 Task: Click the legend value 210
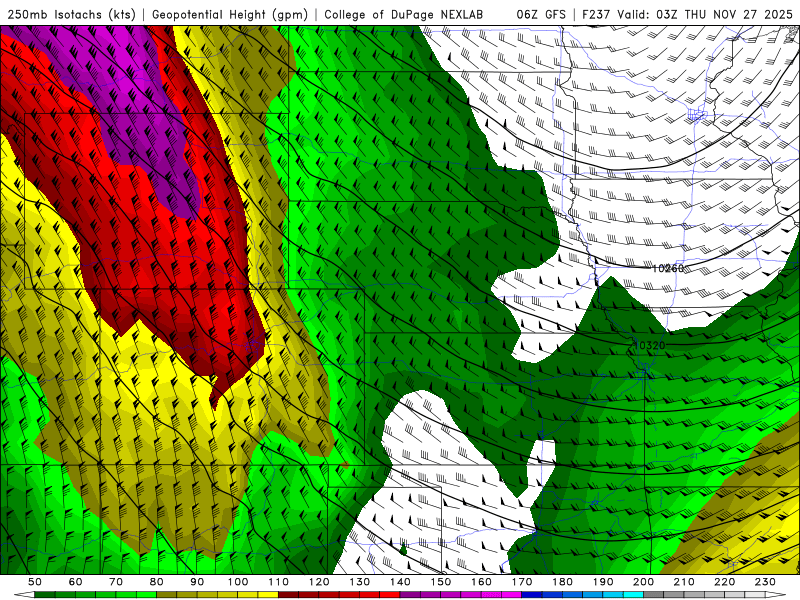tap(684, 582)
